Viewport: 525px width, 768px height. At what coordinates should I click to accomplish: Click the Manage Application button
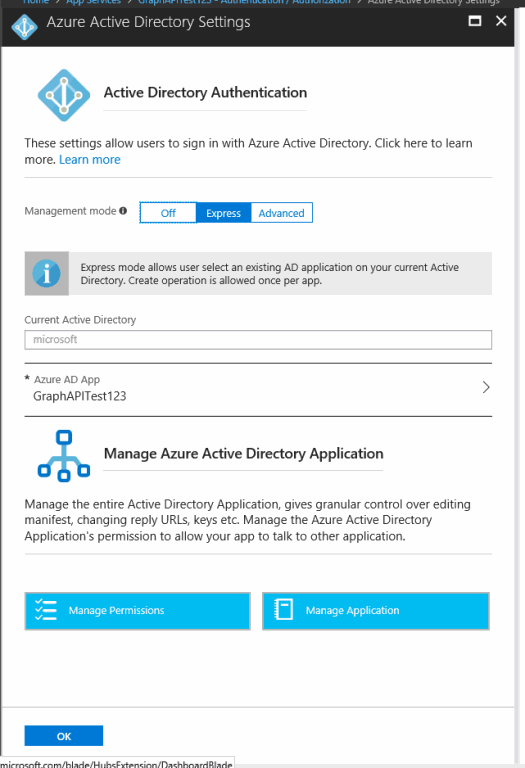pos(376,611)
